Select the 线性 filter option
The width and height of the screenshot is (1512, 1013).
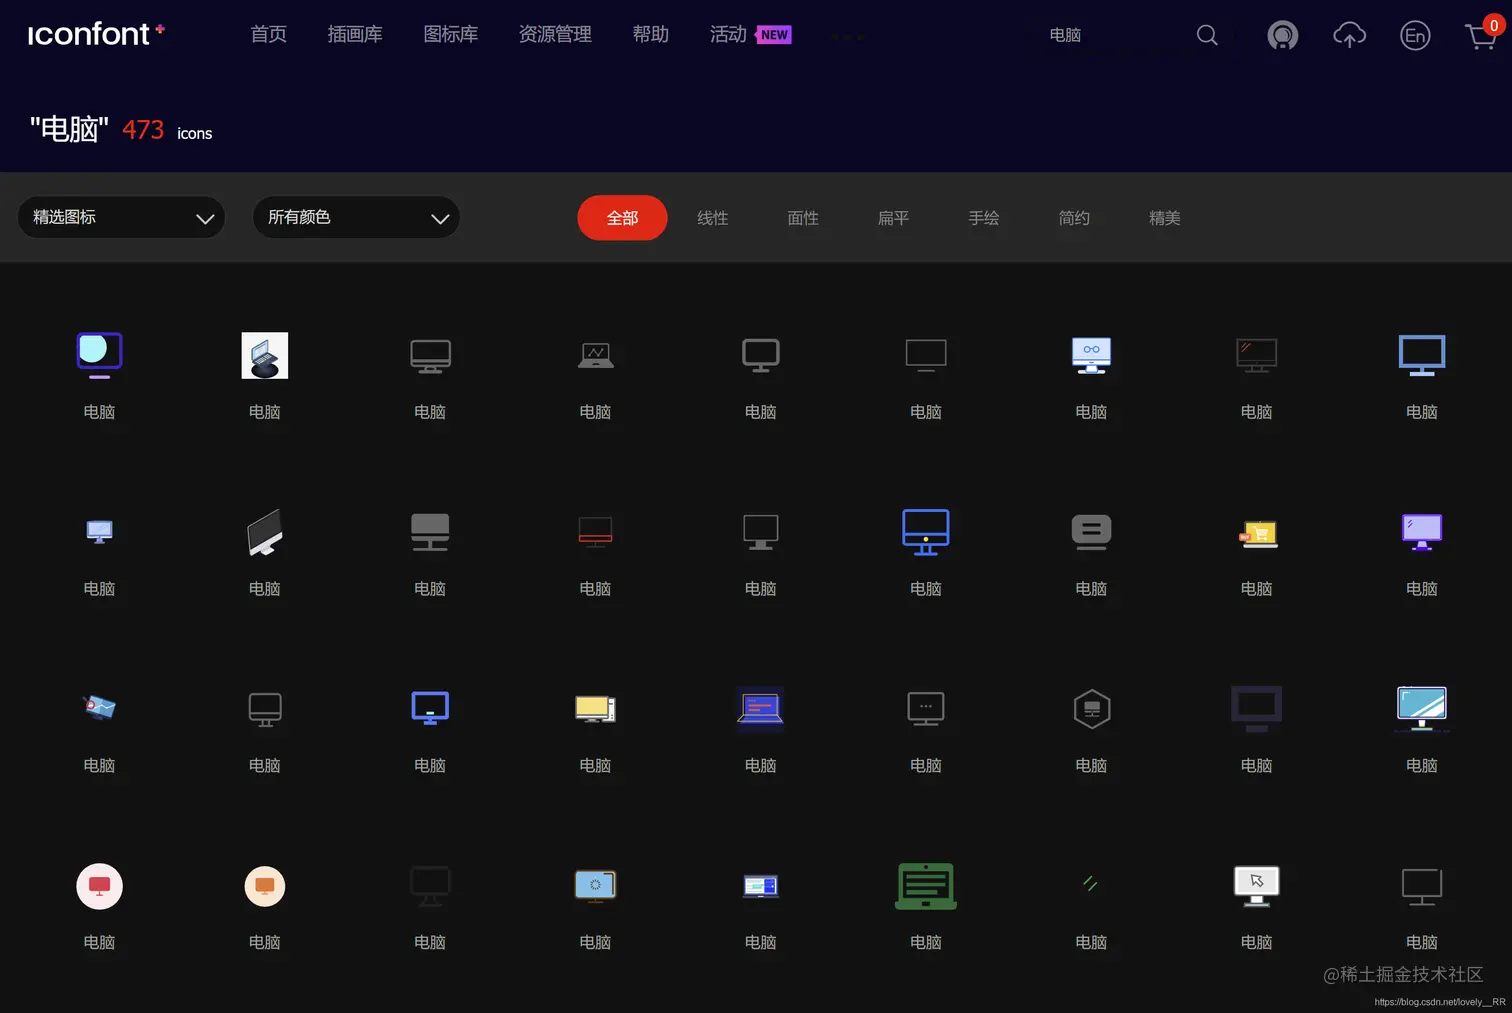click(x=712, y=217)
